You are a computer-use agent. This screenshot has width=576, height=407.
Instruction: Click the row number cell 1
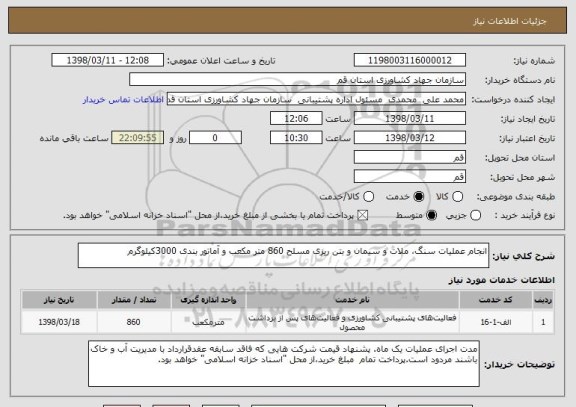coord(543,322)
